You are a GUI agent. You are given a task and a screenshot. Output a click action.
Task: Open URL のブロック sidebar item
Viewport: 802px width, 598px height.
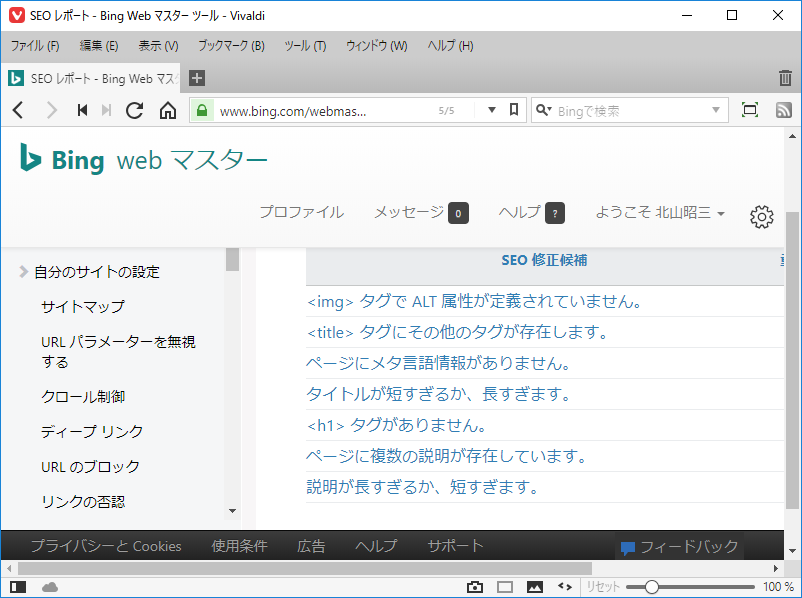(90, 467)
